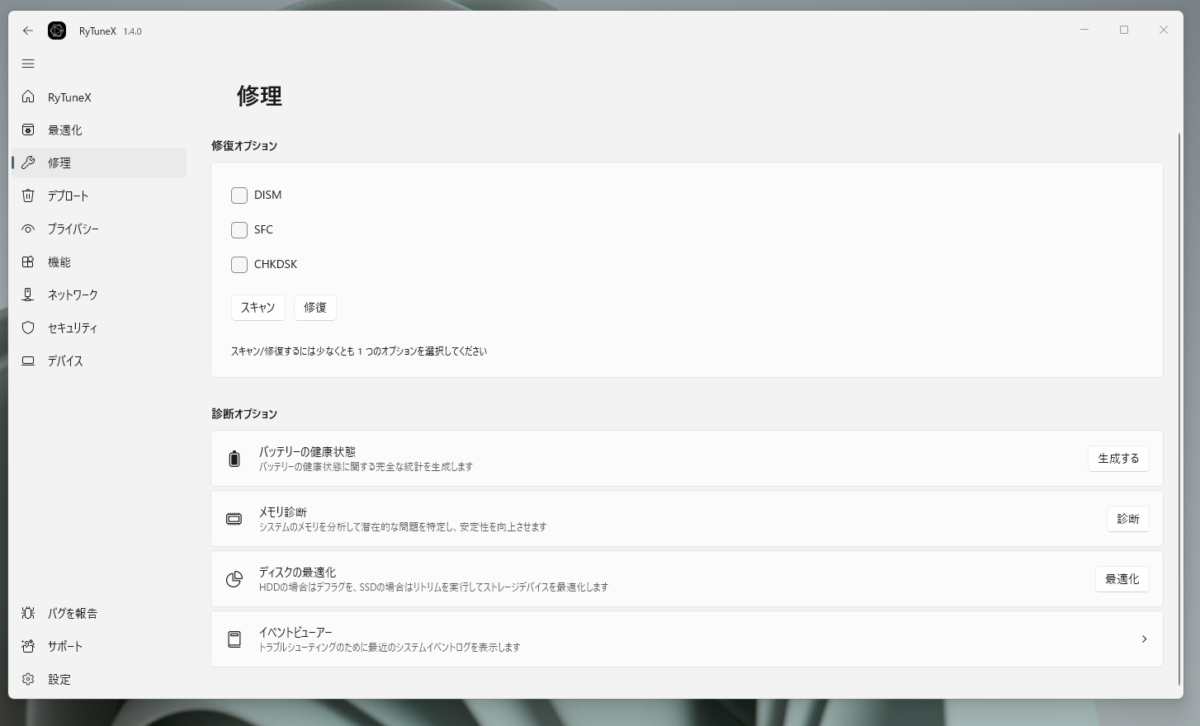1200x726 pixels.
Task: Click the スキャン button
Action: pos(258,308)
